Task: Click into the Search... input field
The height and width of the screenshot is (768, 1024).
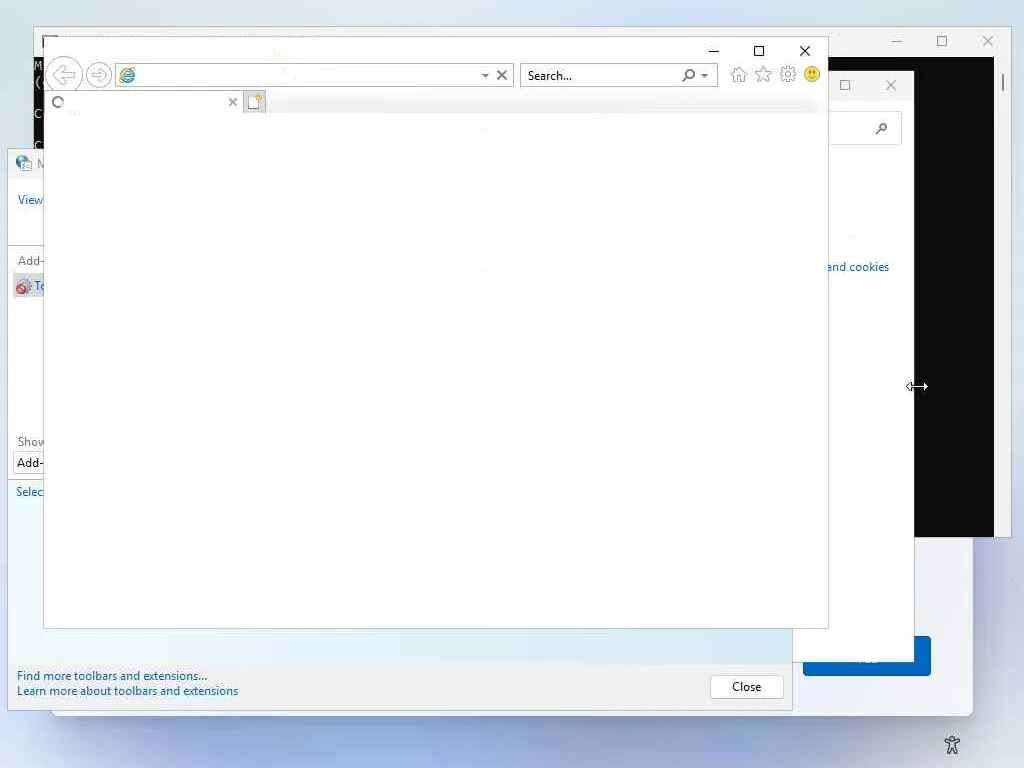Action: pos(602,76)
